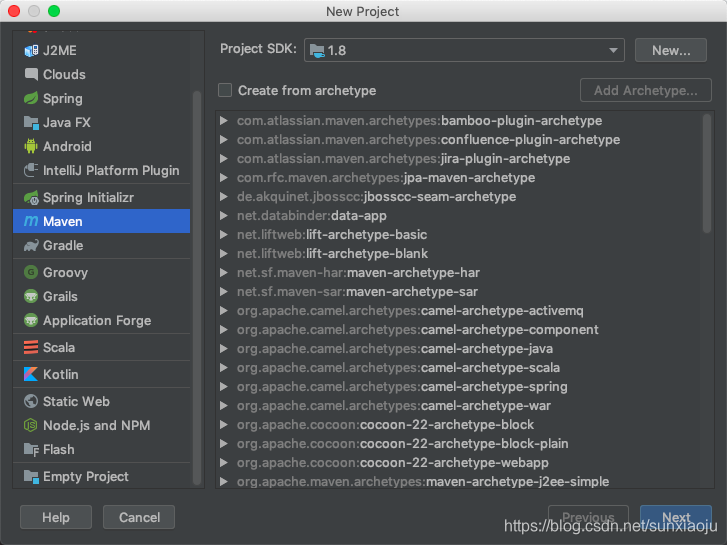Screen dimensions: 727x545
Task: Click the Cancel button
Action: tap(139, 517)
